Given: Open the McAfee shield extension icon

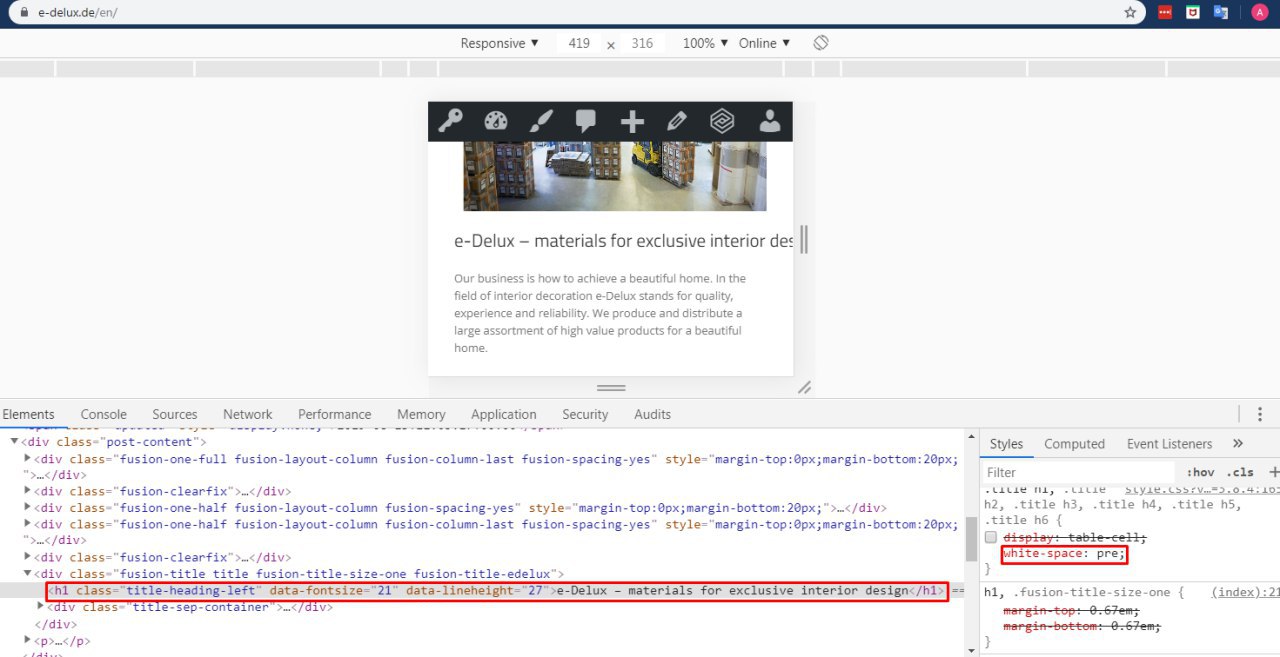Looking at the screenshot, I should coord(1193,13).
